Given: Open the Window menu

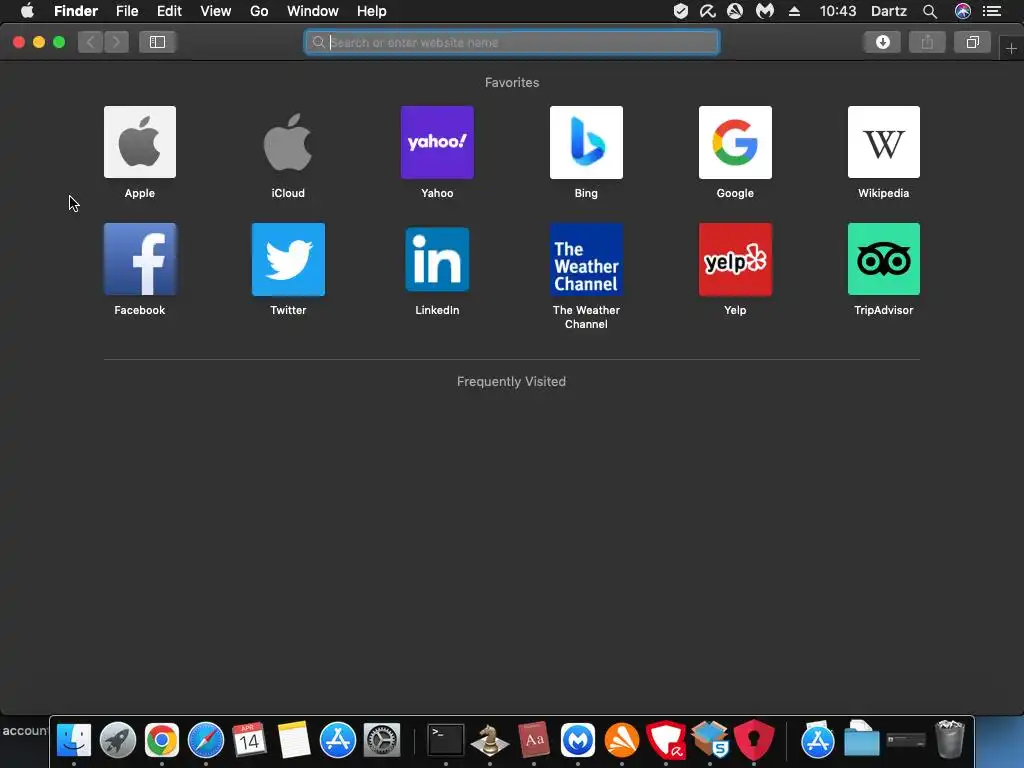Looking at the screenshot, I should [x=313, y=11].
